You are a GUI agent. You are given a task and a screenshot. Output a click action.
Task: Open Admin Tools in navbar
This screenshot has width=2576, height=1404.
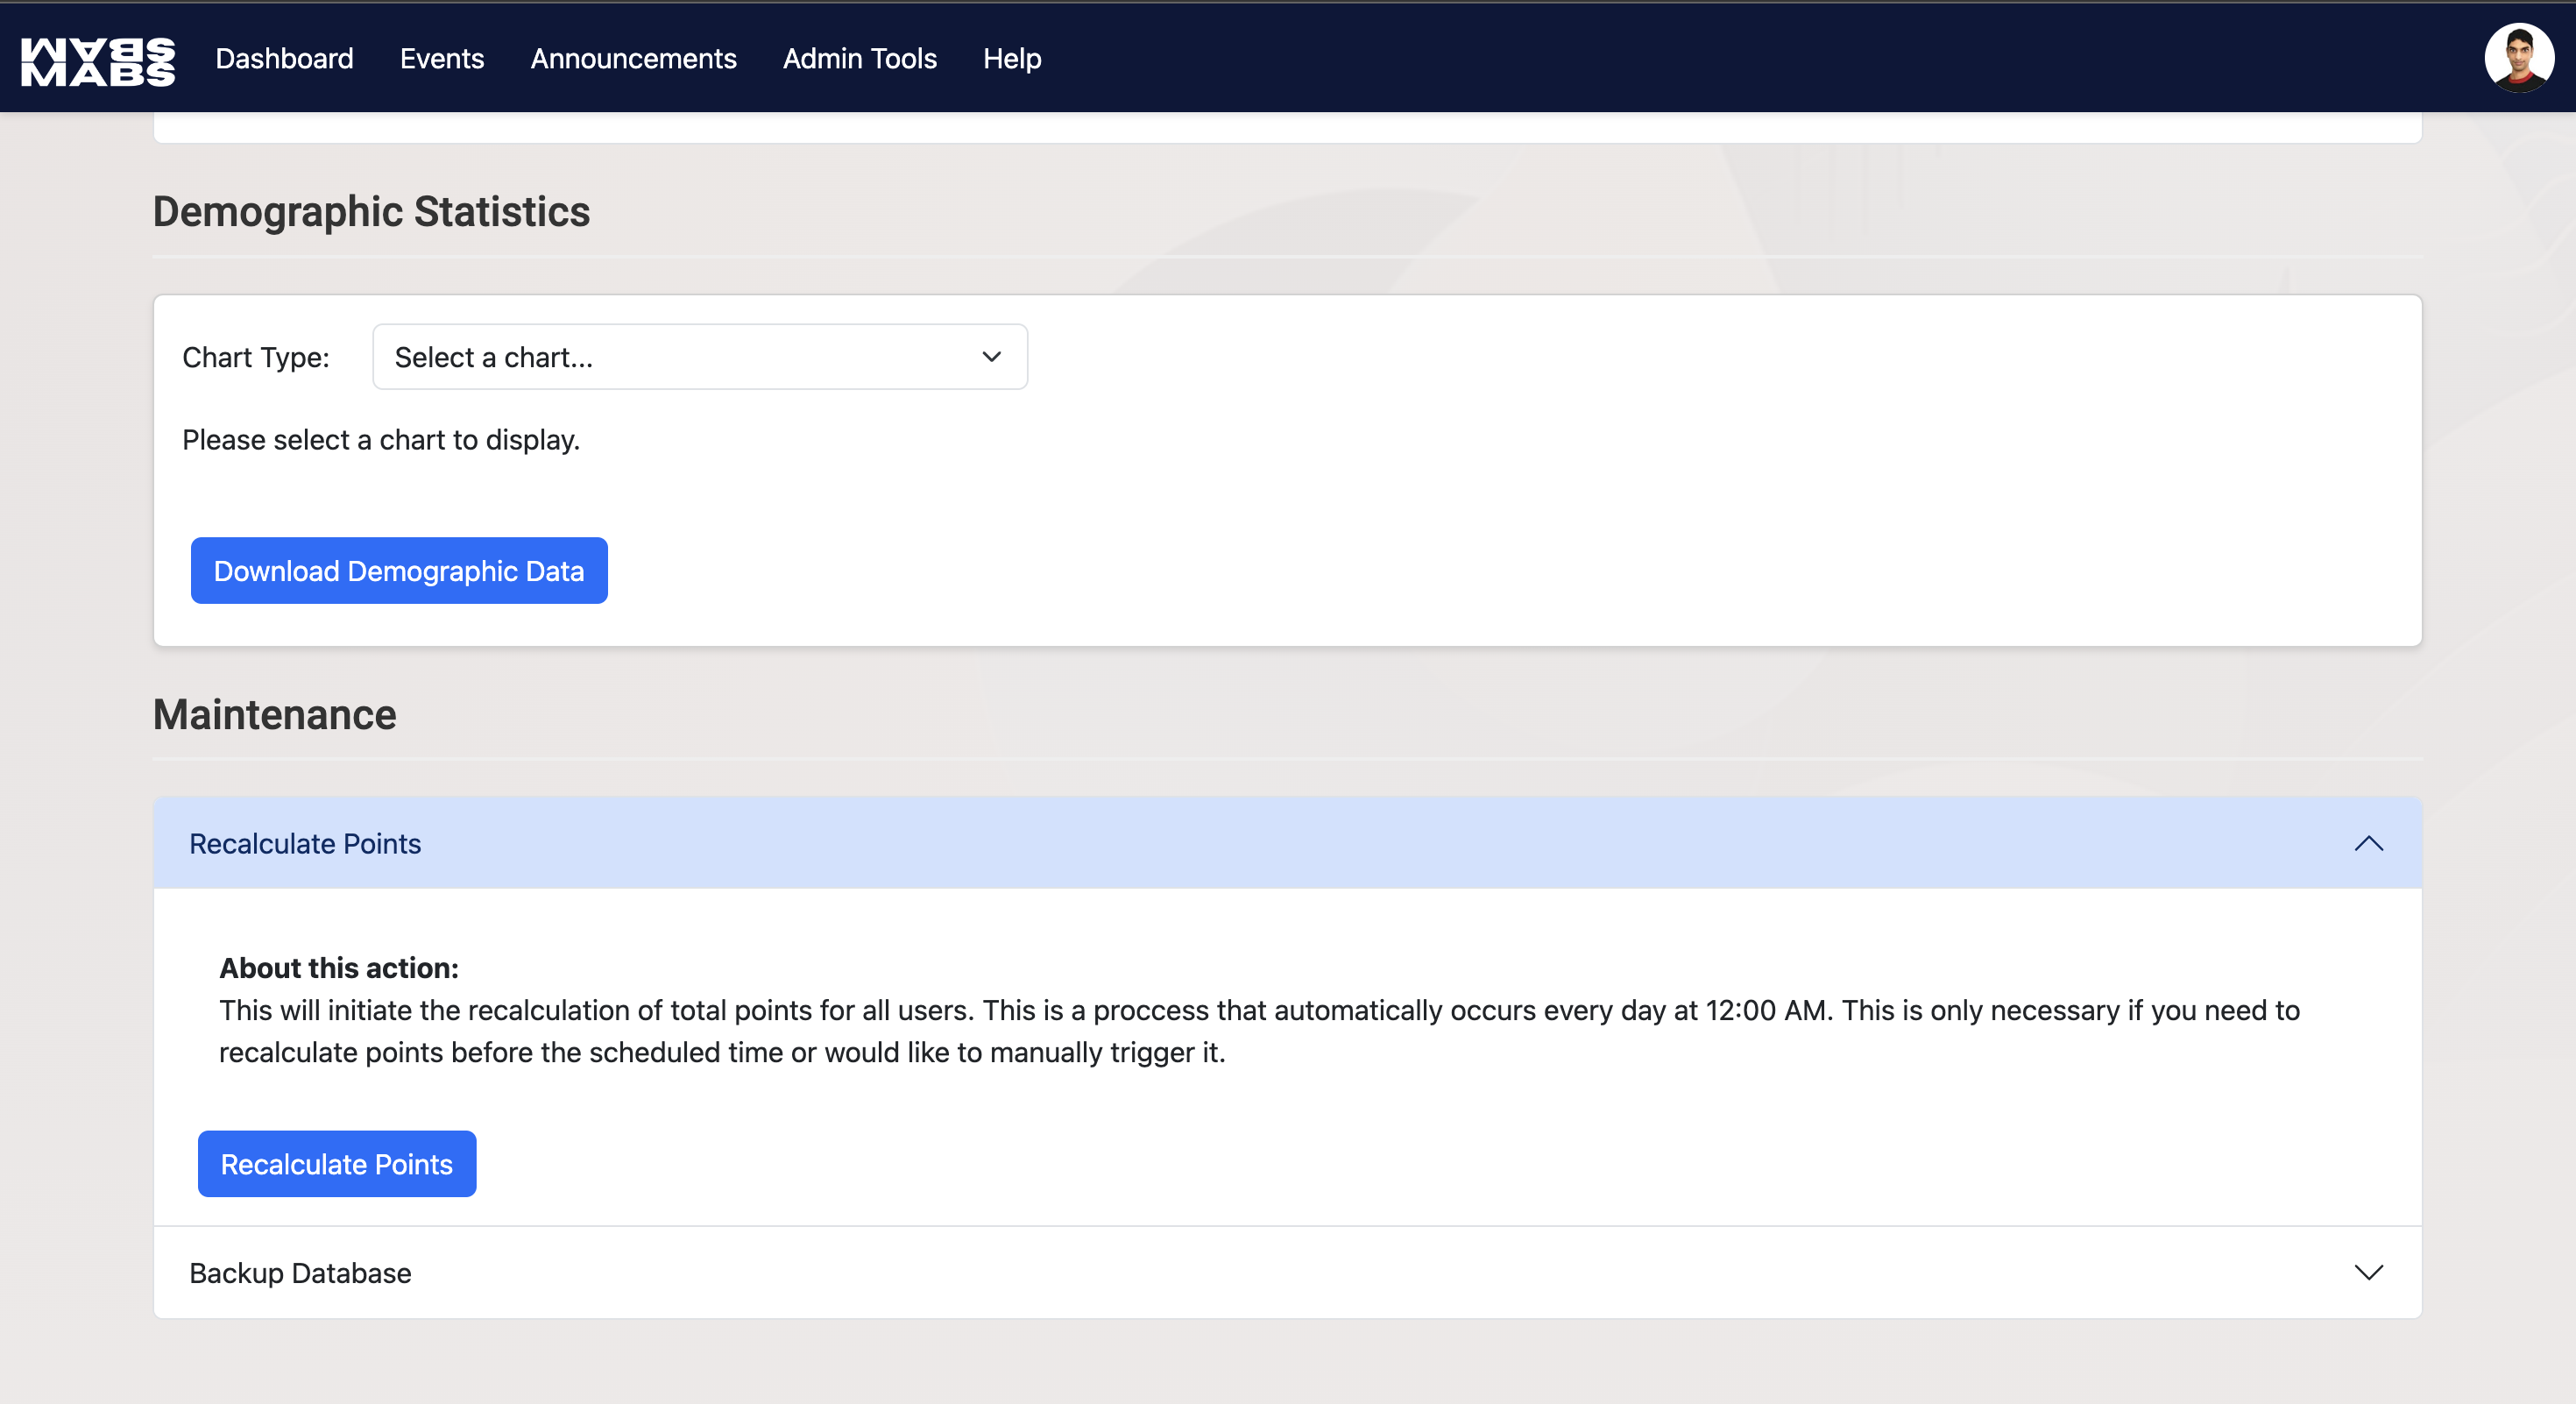(859, 59)
